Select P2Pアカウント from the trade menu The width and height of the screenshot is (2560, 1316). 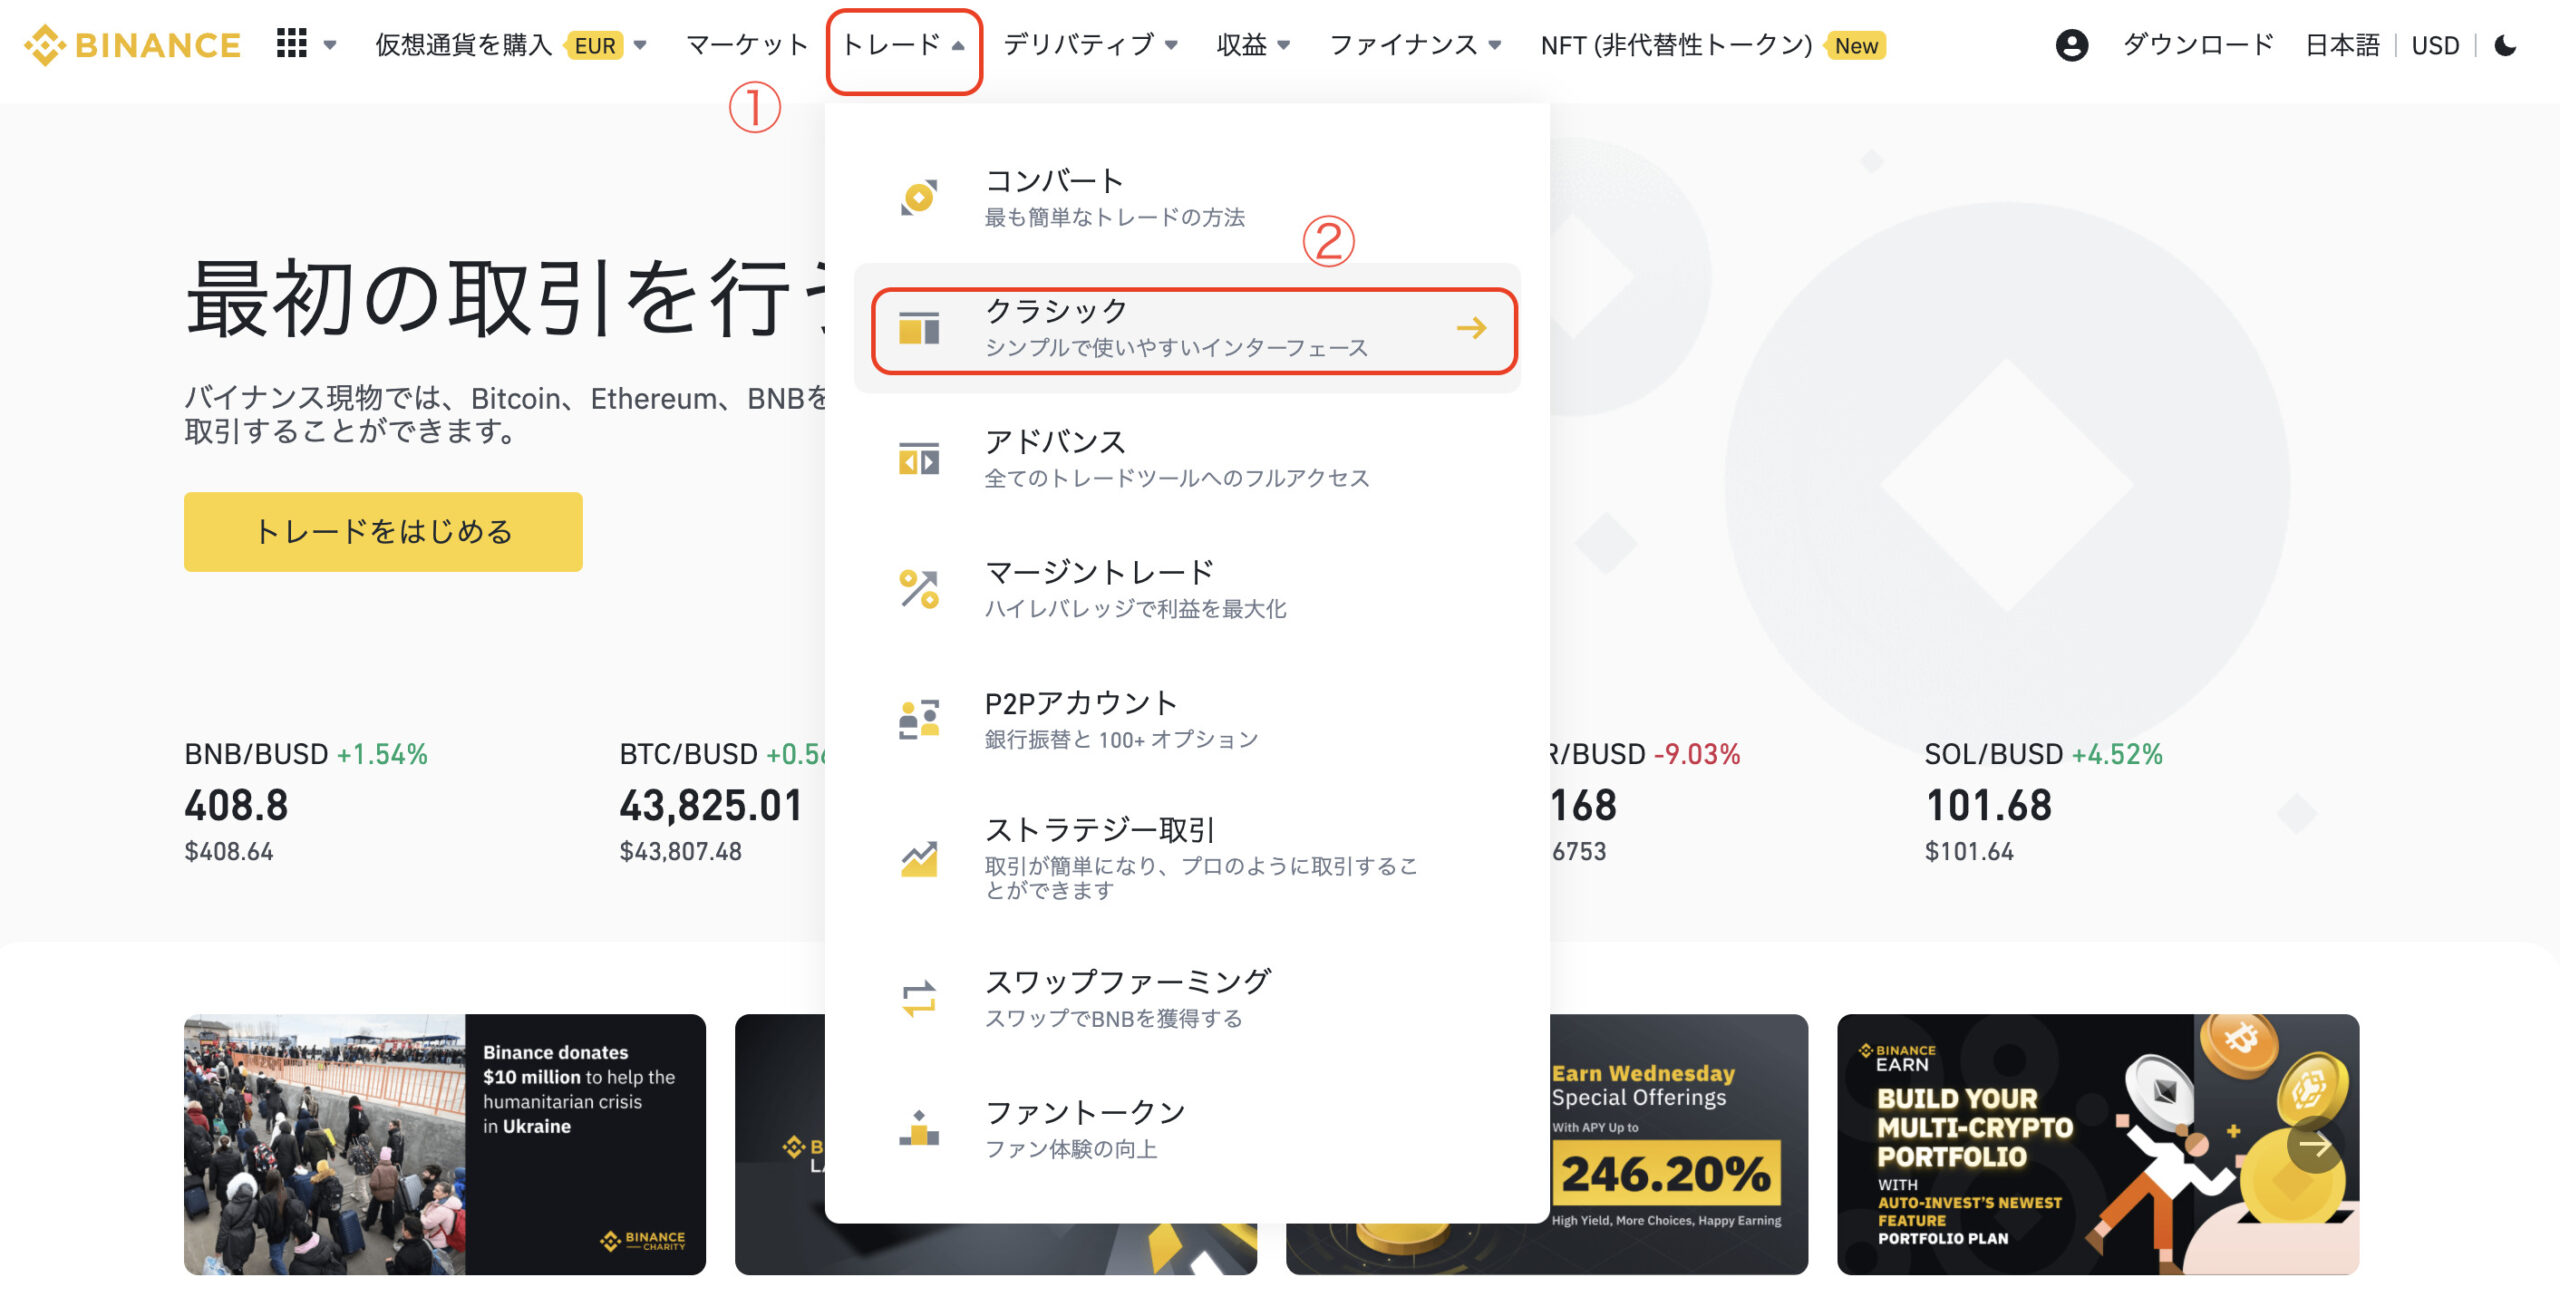1187,719
